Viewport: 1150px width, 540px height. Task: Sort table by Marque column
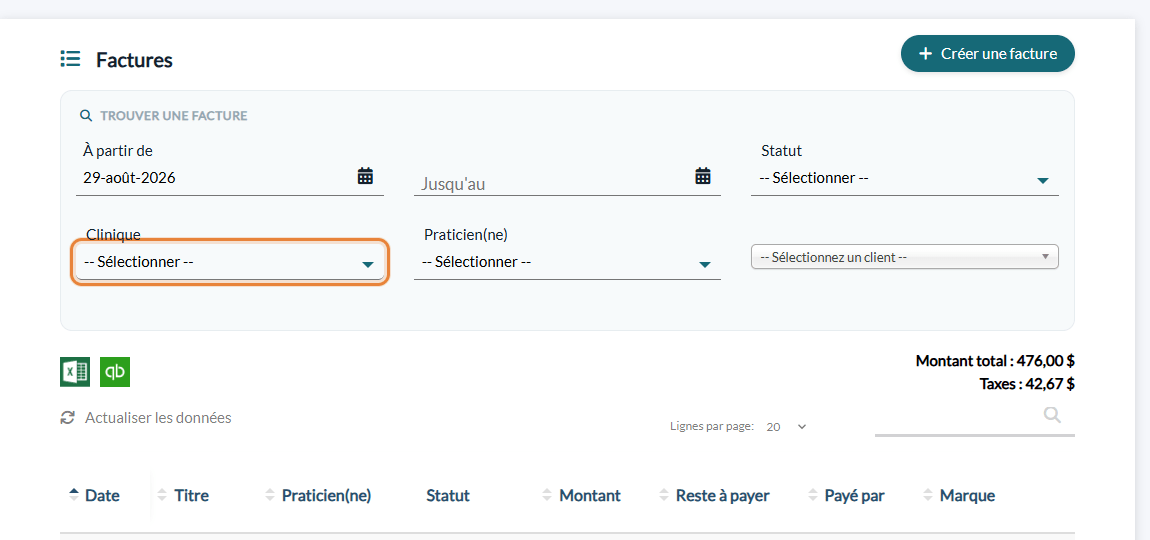pyautogui.click(x=959, y=495)
